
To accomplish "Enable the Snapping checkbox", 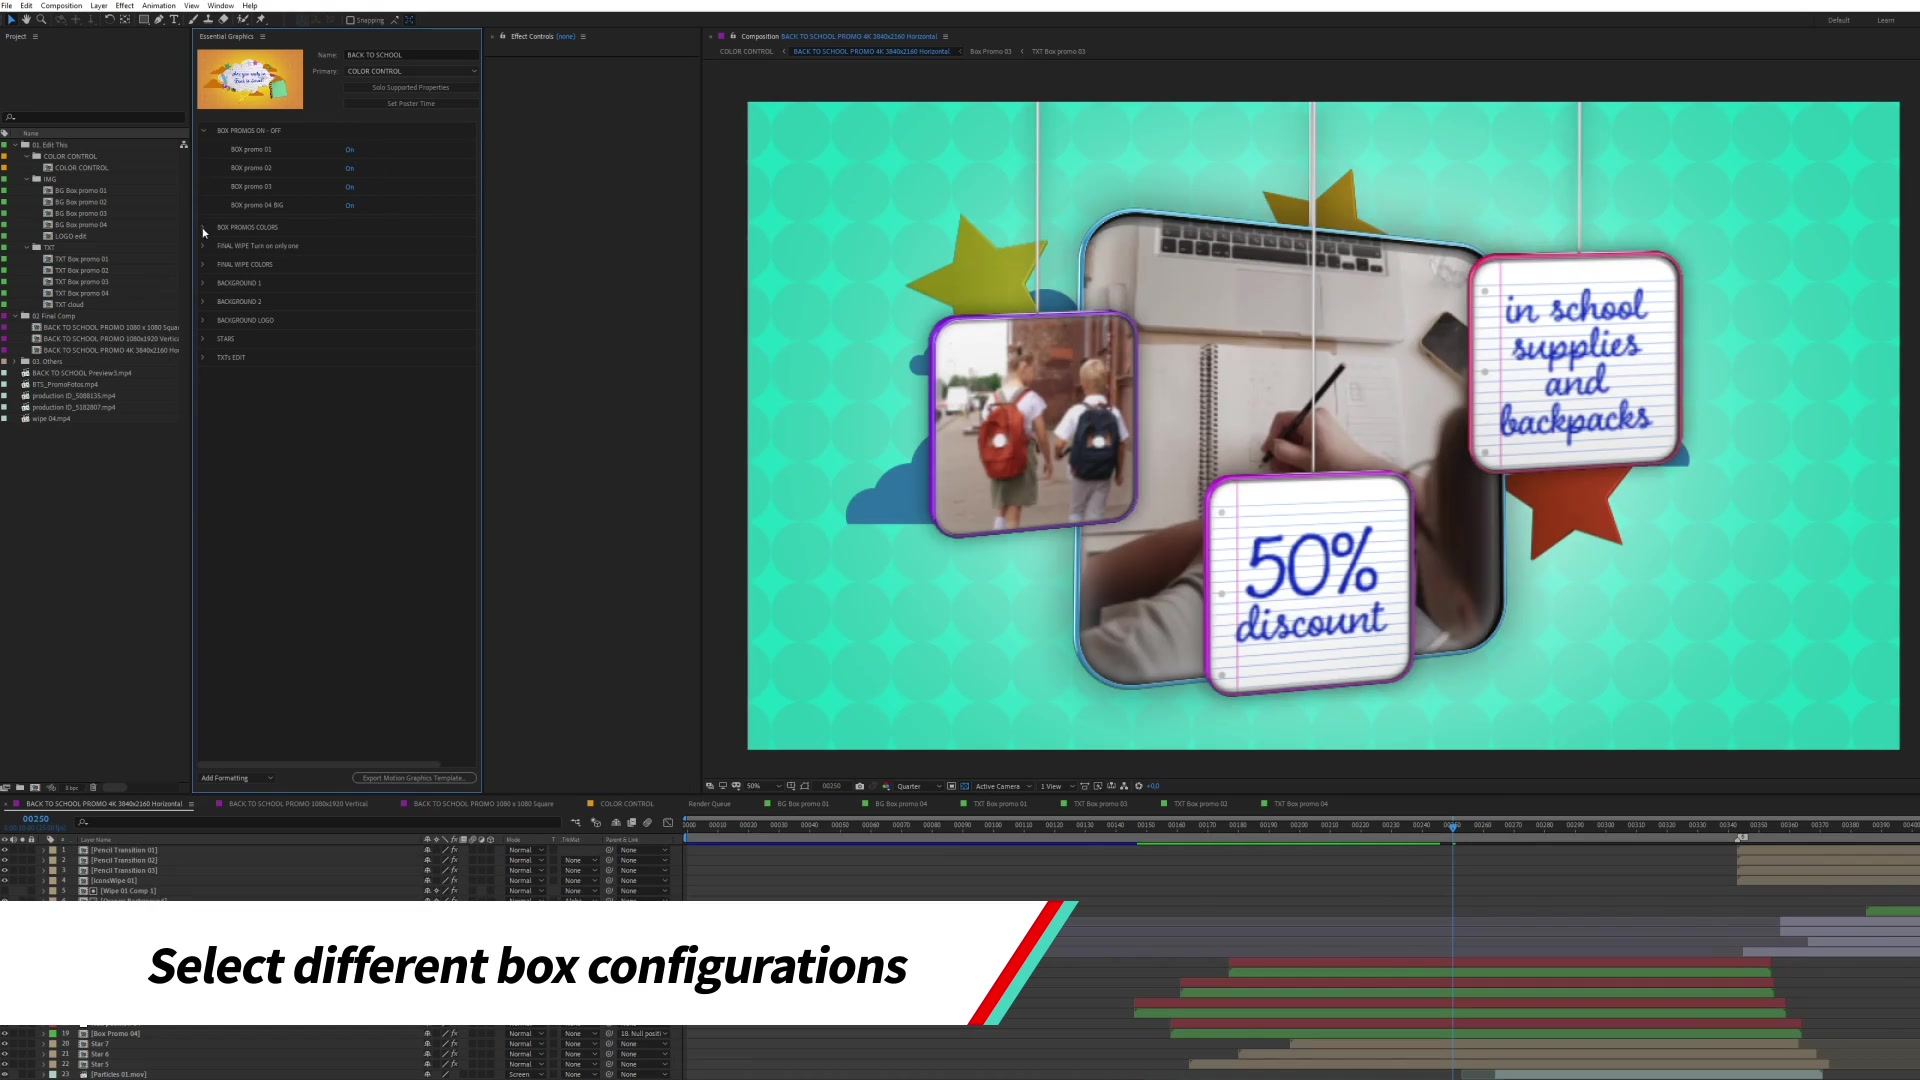I will pos(351,20).
